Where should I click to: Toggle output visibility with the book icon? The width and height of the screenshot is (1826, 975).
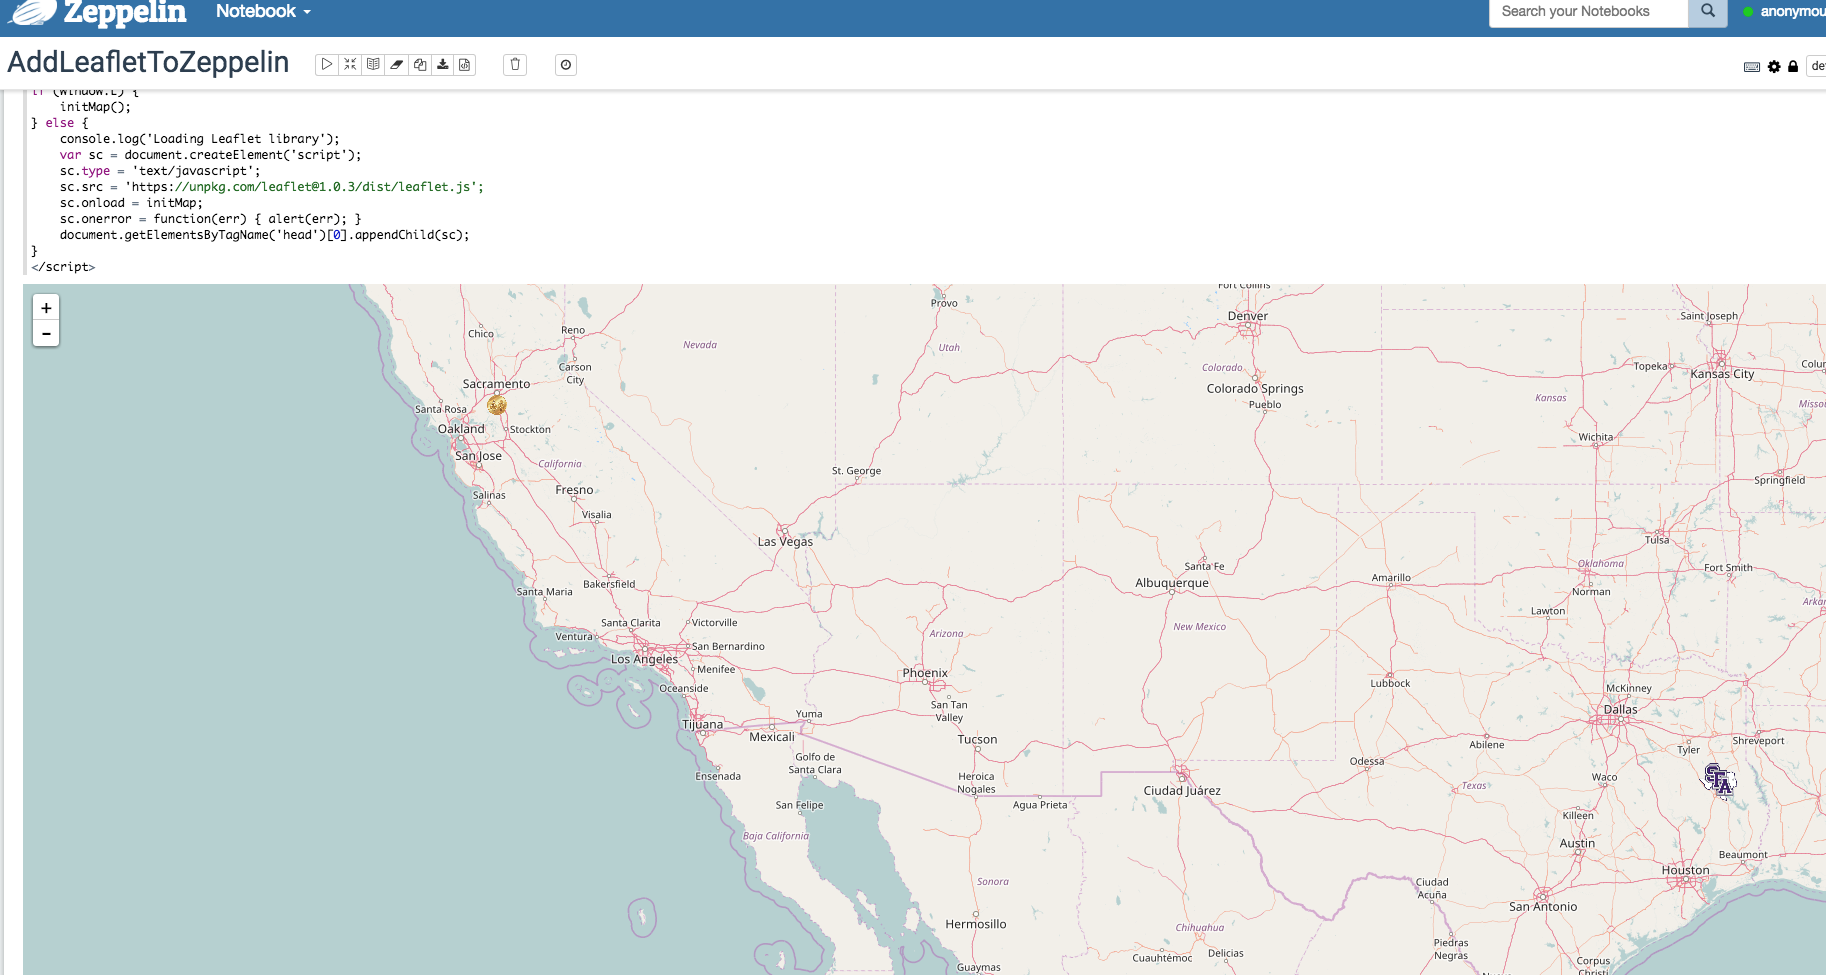pos(373,64)
